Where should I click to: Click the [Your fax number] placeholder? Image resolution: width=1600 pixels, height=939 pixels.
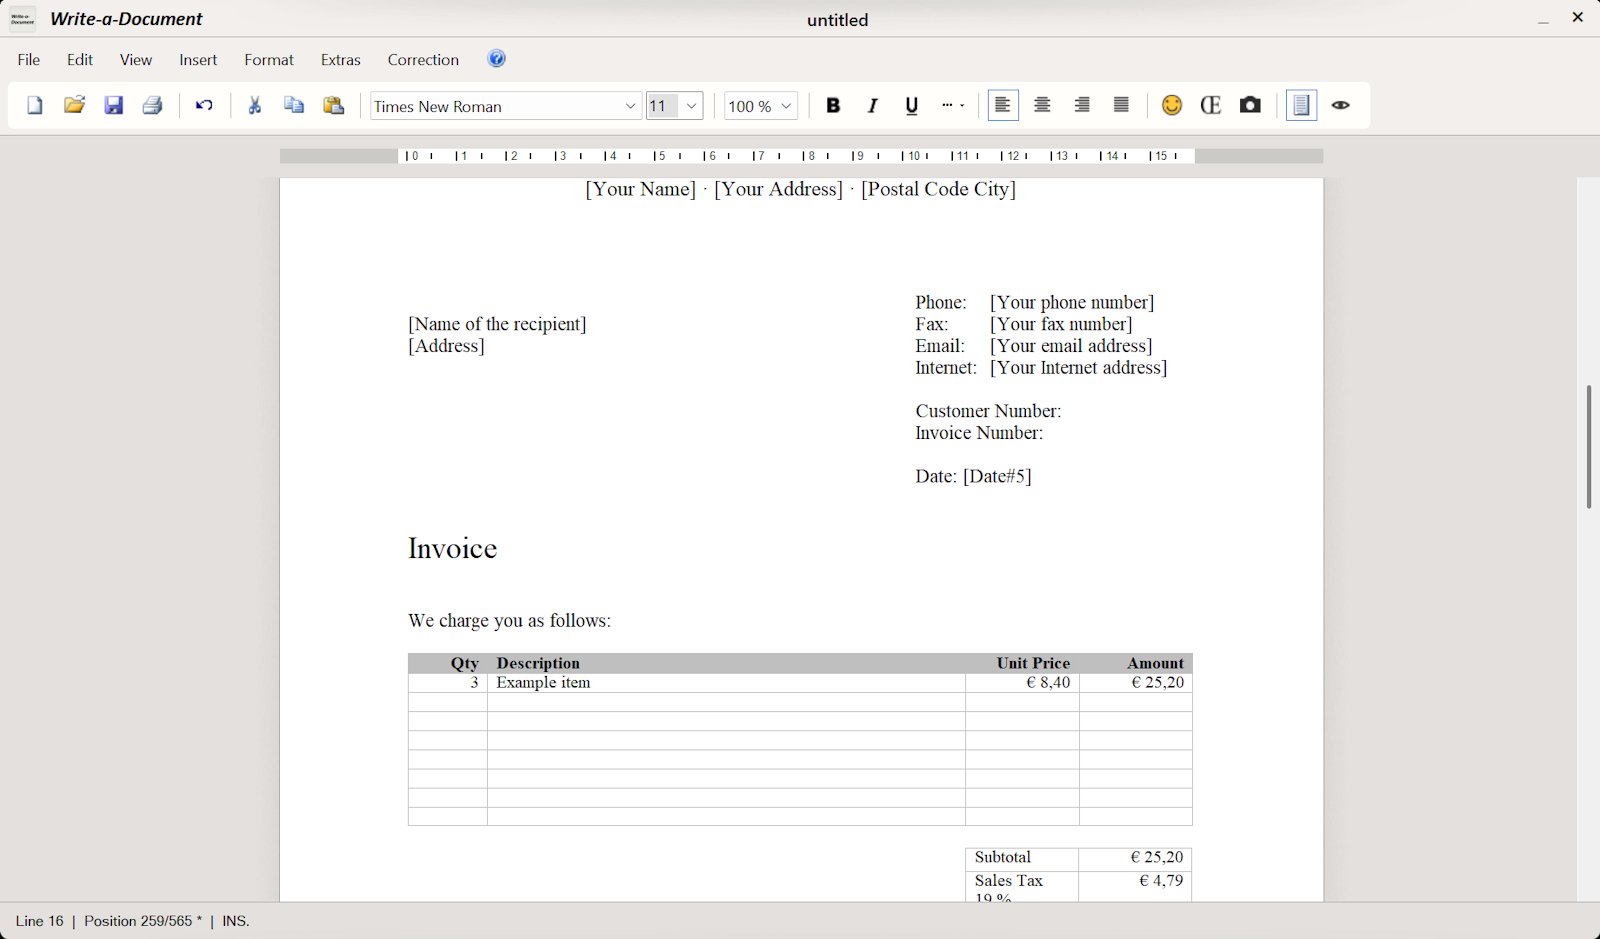1061,324
